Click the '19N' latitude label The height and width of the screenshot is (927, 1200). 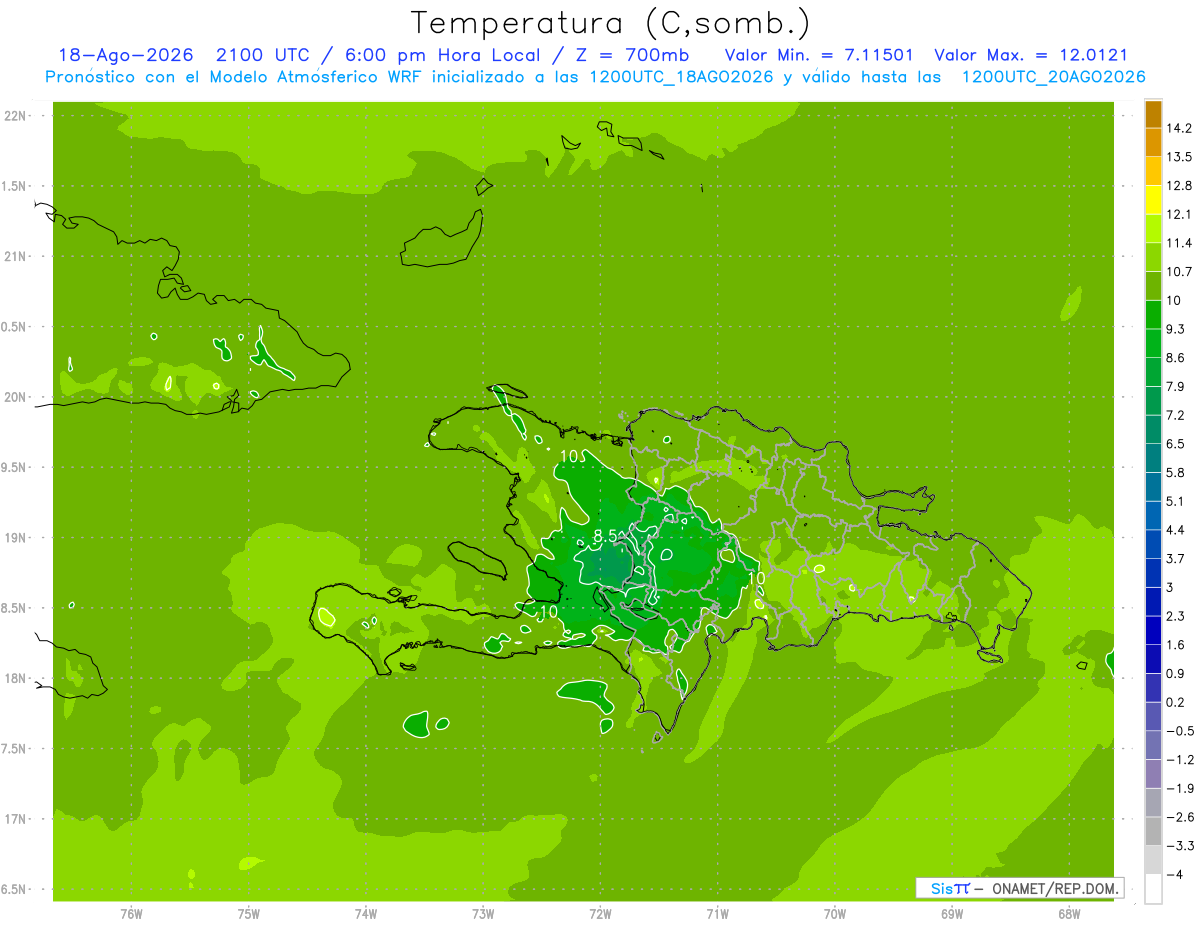16,538
